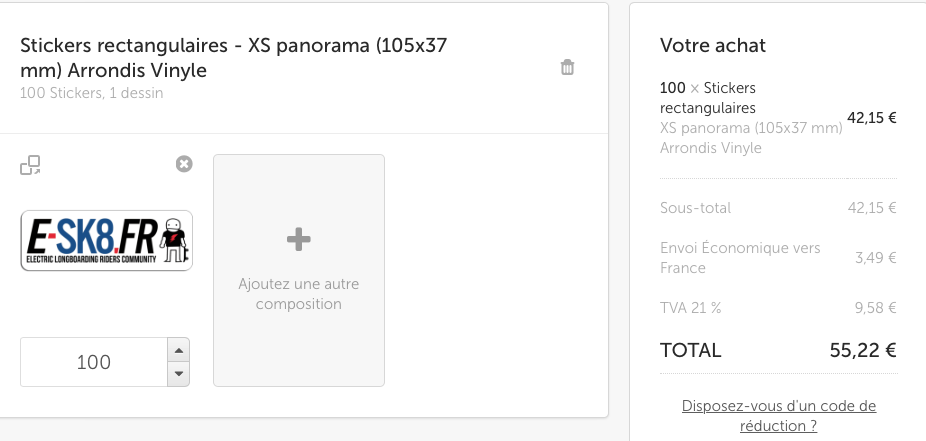Click the "Sous-total" label
This screenshot has width=926, height=441.
click(695, 208)
